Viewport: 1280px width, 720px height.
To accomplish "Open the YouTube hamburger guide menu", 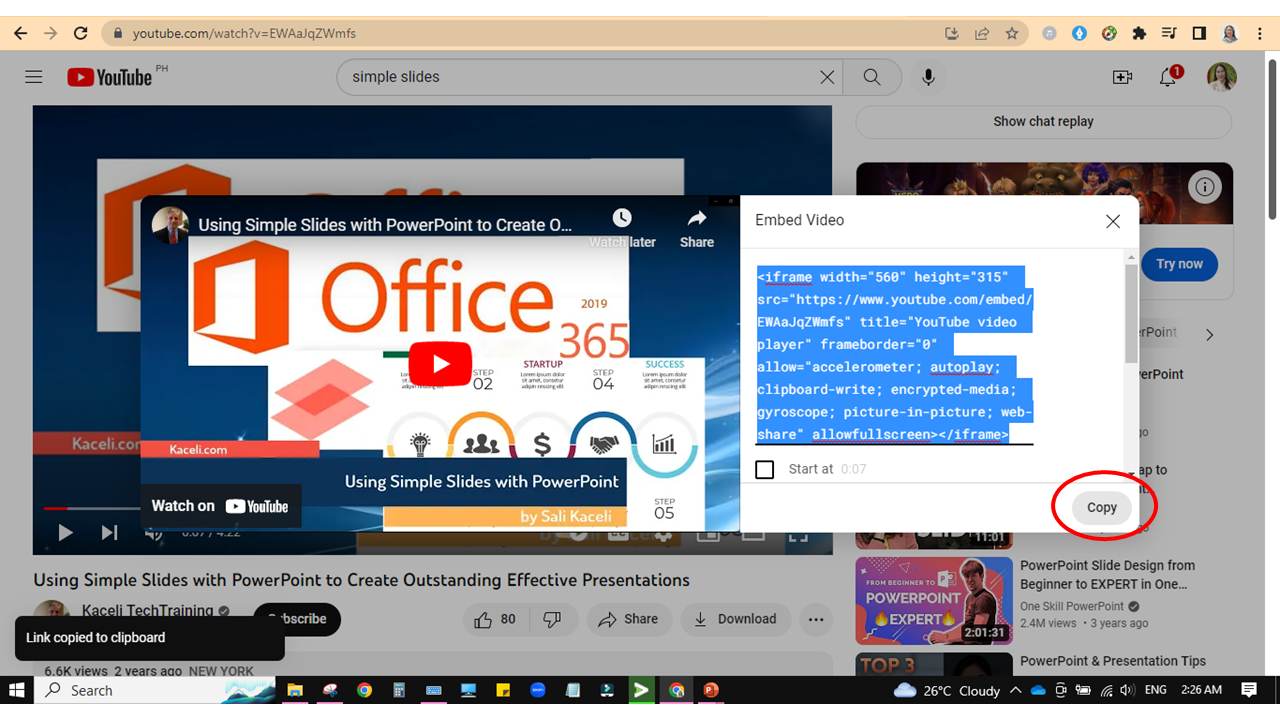I will (x=34, y=77).
